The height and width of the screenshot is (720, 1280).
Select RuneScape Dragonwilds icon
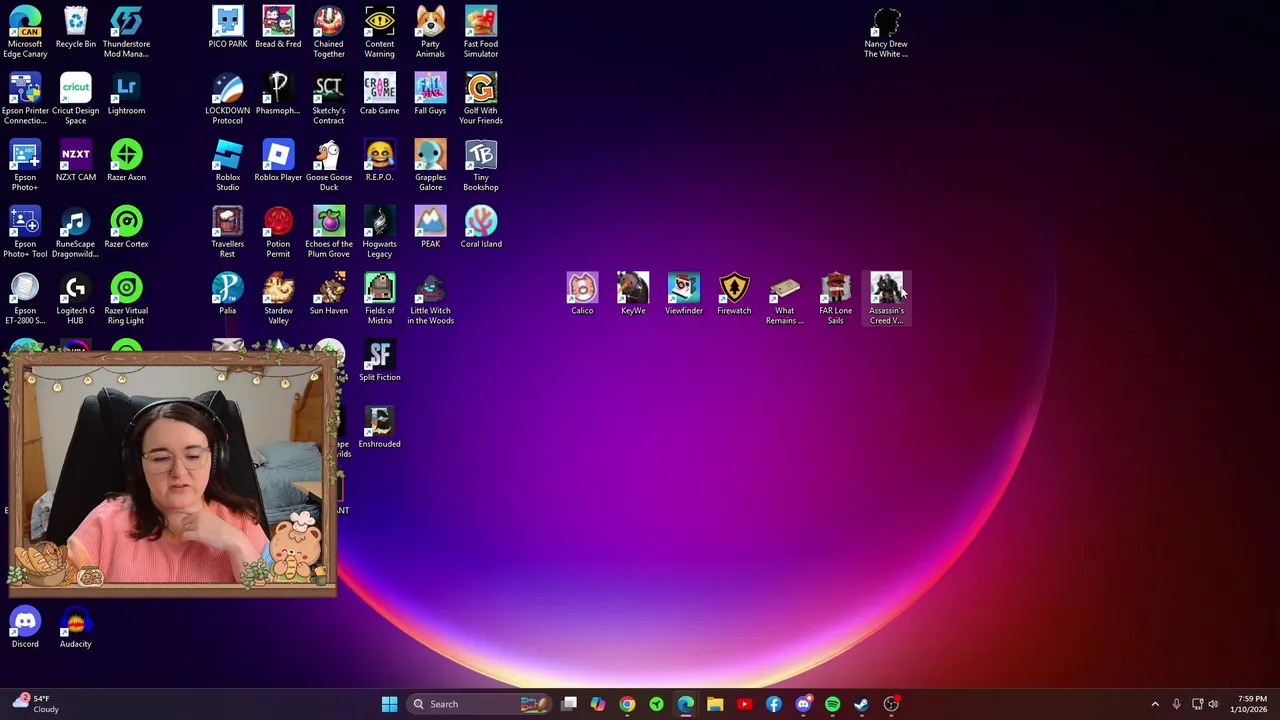76,232
